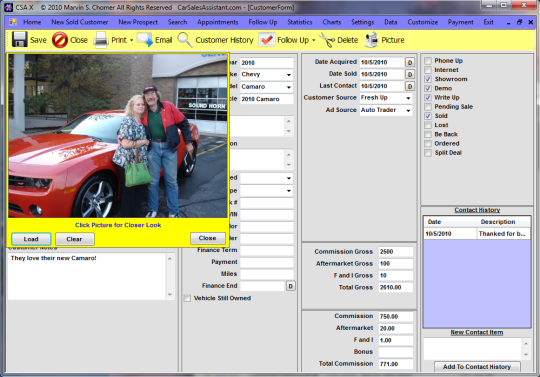Click the Delete scissors icon
Screen dimensions: 540x377
tap(327, 40)
